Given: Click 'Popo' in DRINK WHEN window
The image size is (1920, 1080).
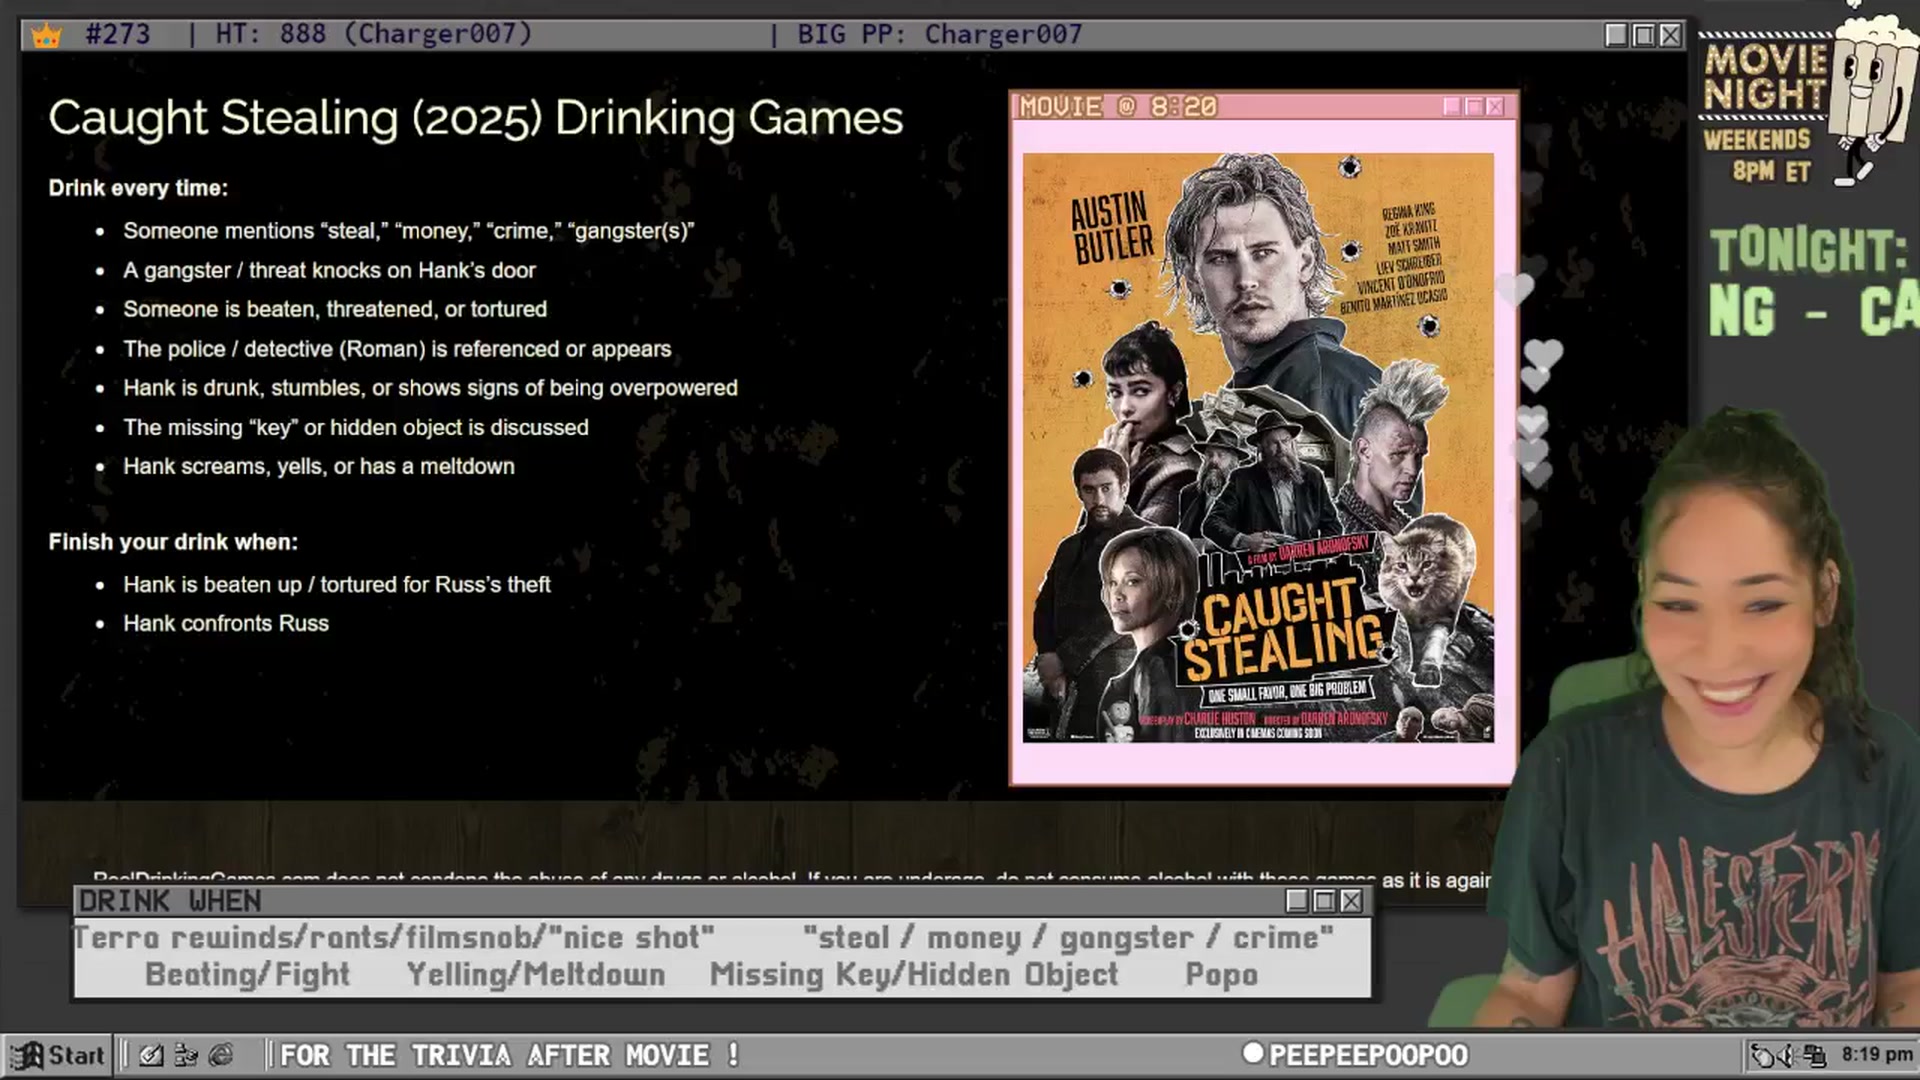Looking at the screenshot, I should (1222, 975).
